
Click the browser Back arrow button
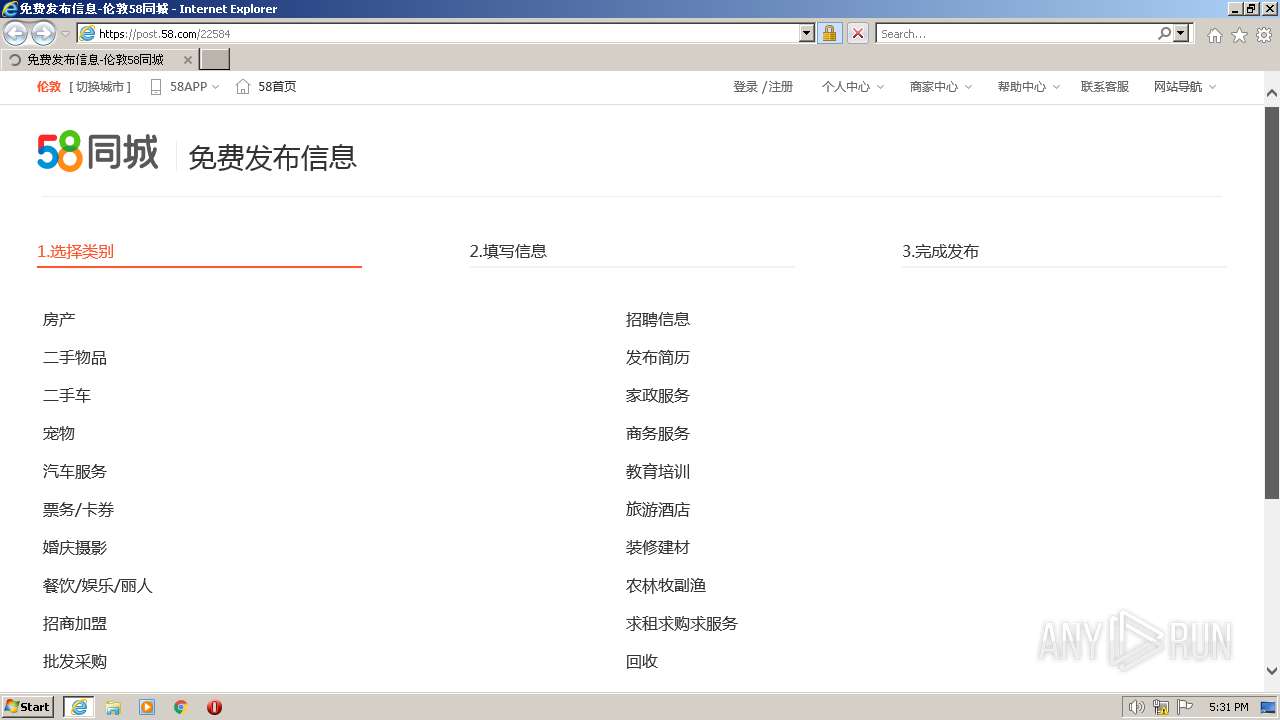[x=16, y=33]
